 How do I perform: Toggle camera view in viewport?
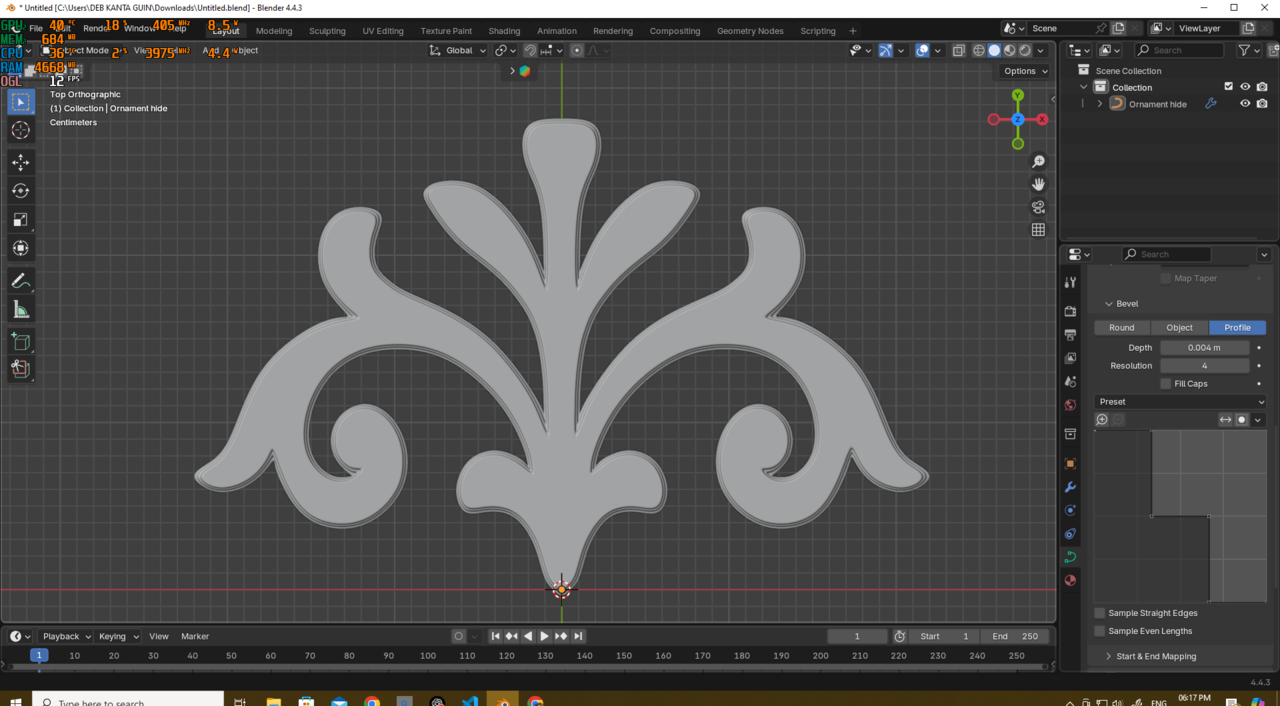click(1038, 207)
